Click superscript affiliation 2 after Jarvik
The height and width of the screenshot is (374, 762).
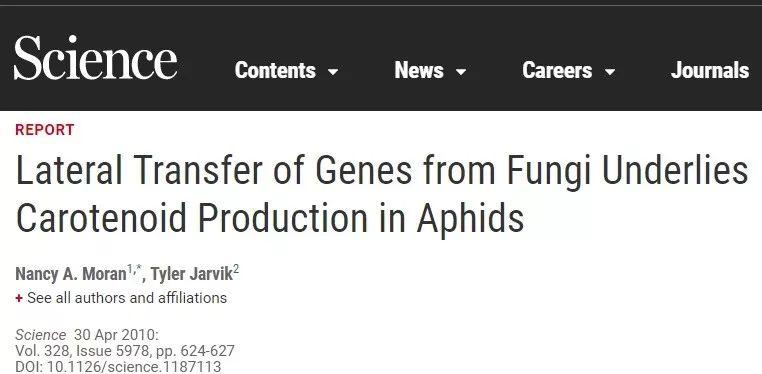236,269
